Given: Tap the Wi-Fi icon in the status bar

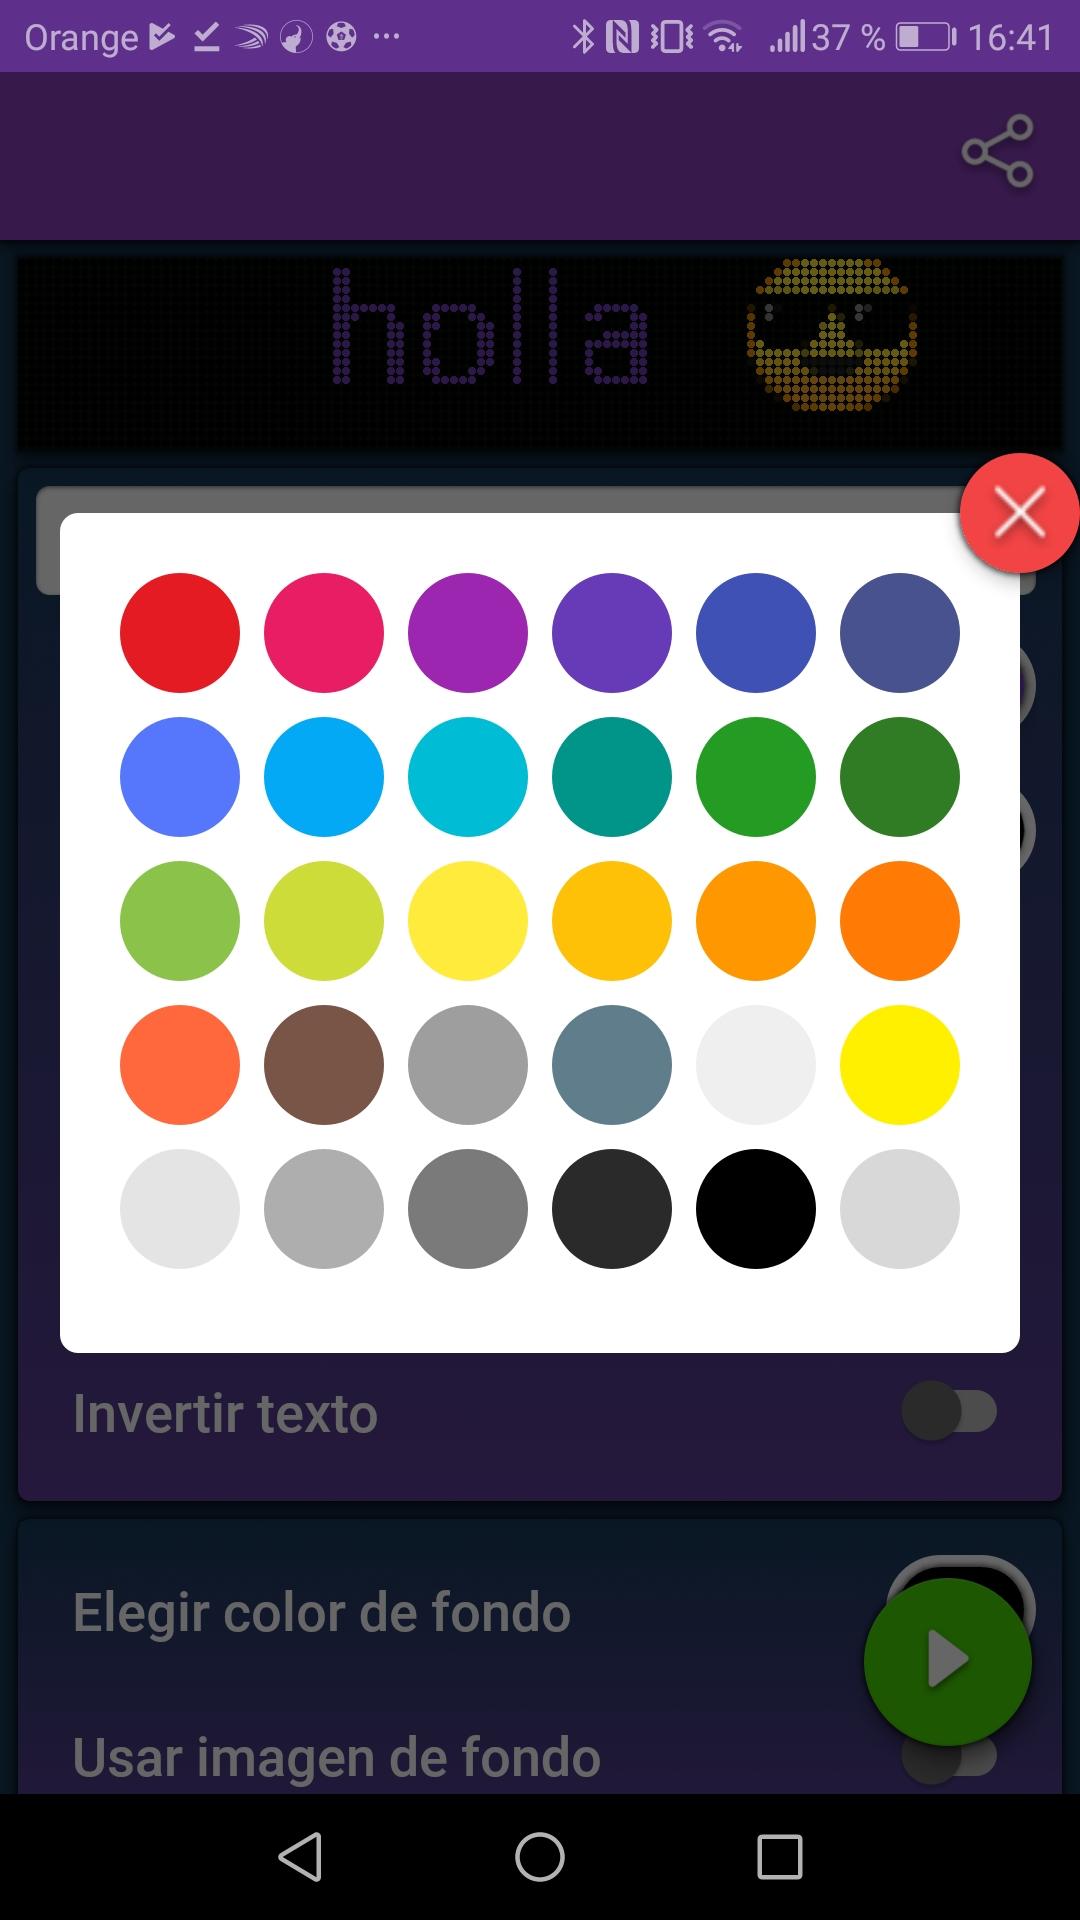Looking at the screenshot, I should pyautogui.click(x=724, y=37).
